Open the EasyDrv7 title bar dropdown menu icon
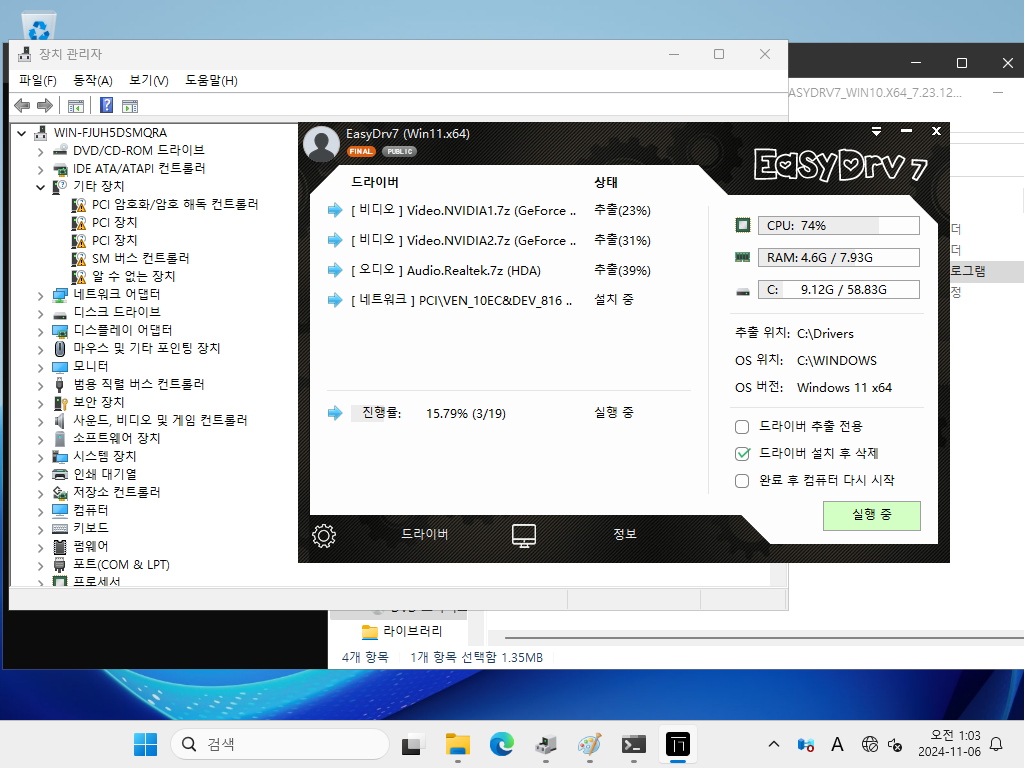The height and width of the screenshot is (770, 1025). (876, 131)
